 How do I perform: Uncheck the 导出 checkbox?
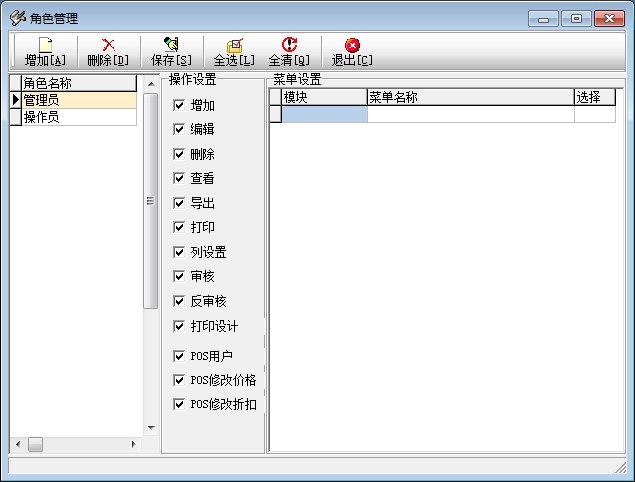point(179,203)
